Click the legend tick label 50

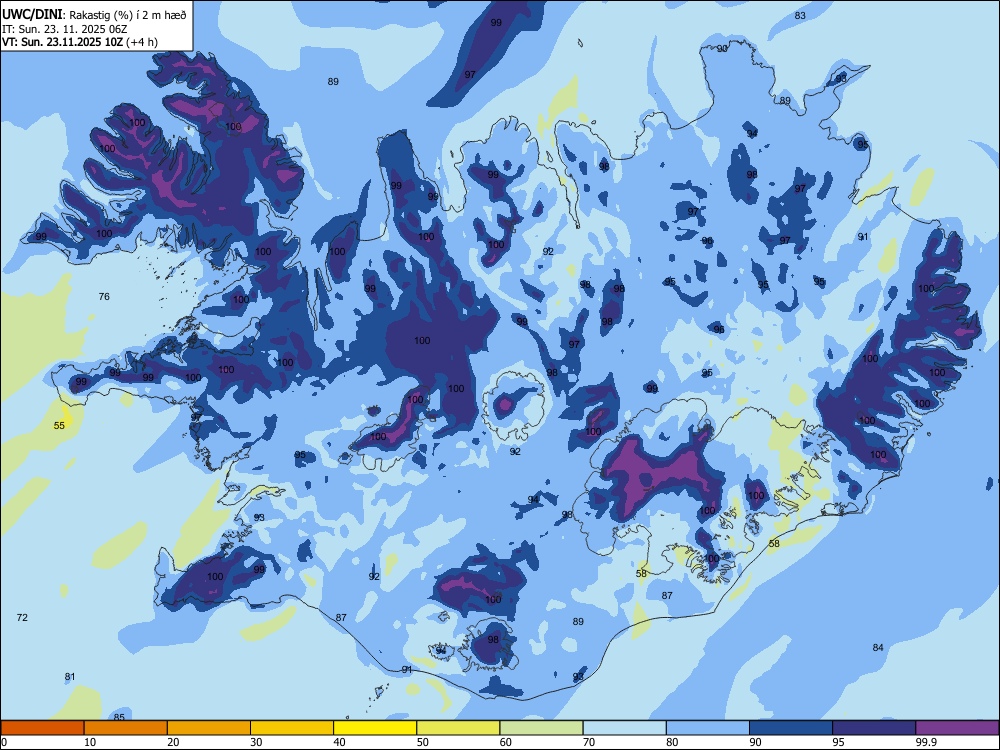pyautogui.click(x=422, y=742)
